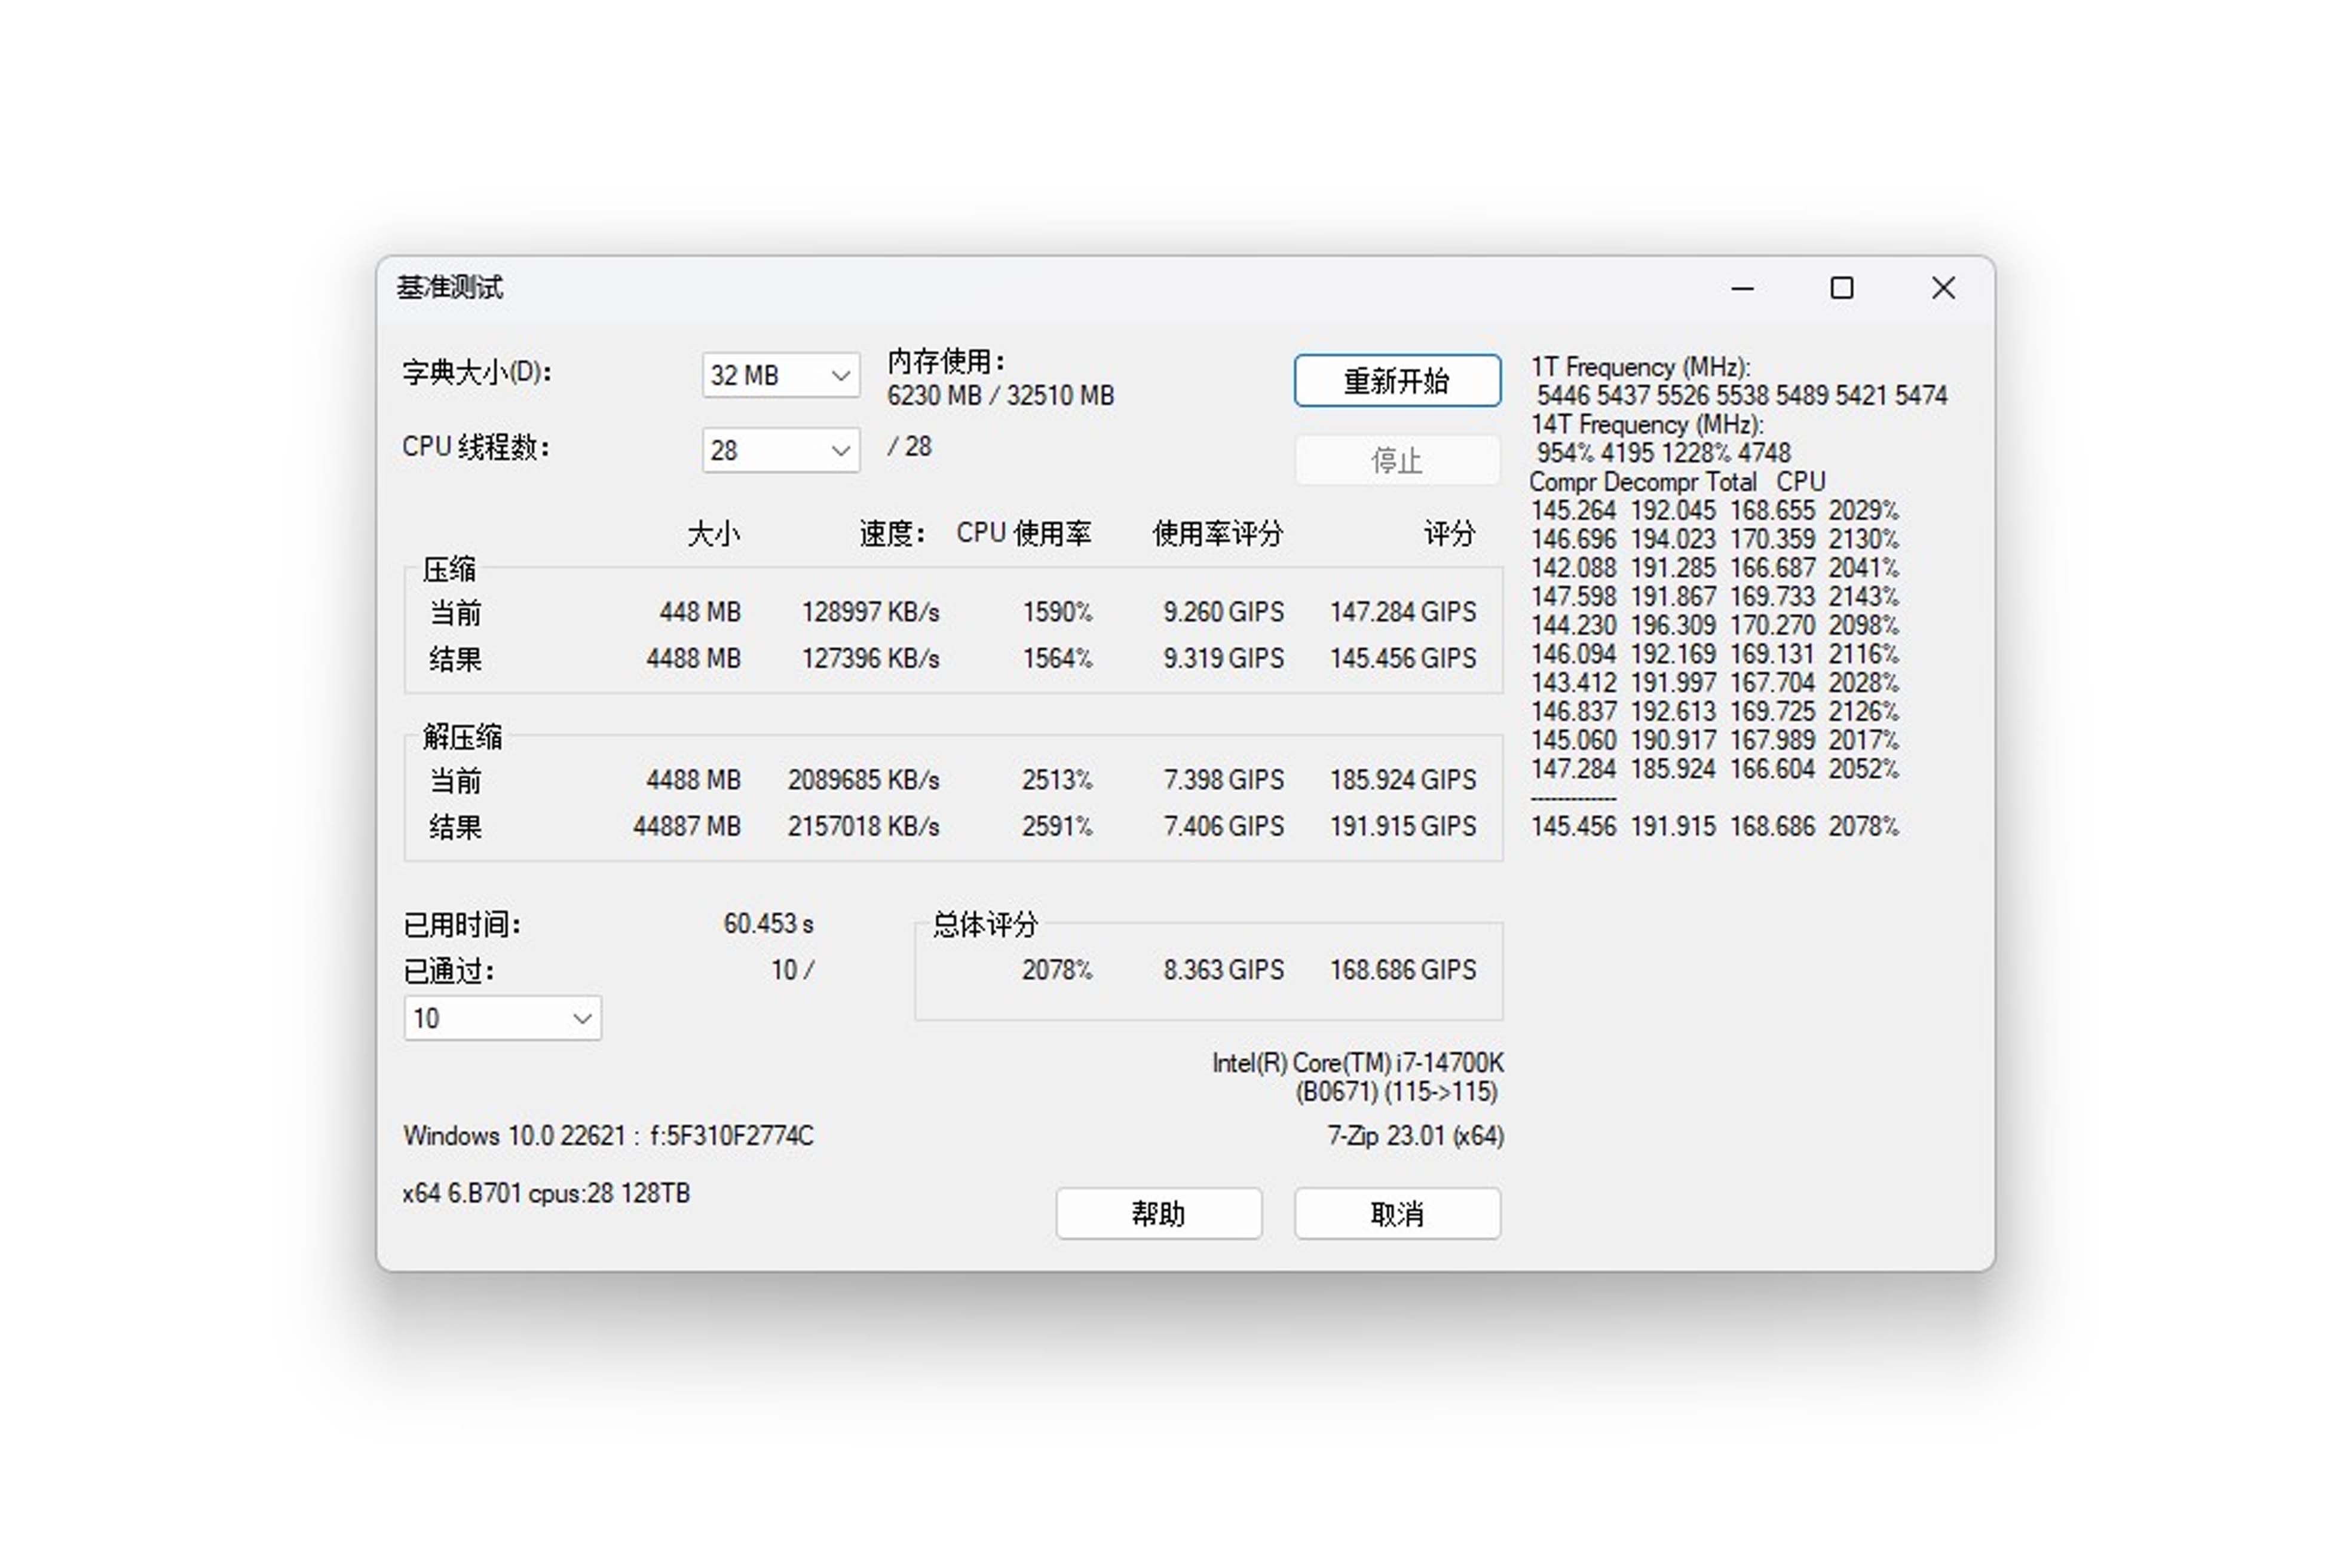
Task: Click the total usage rating 8.363 GIPS
Action: [1223, 970]
